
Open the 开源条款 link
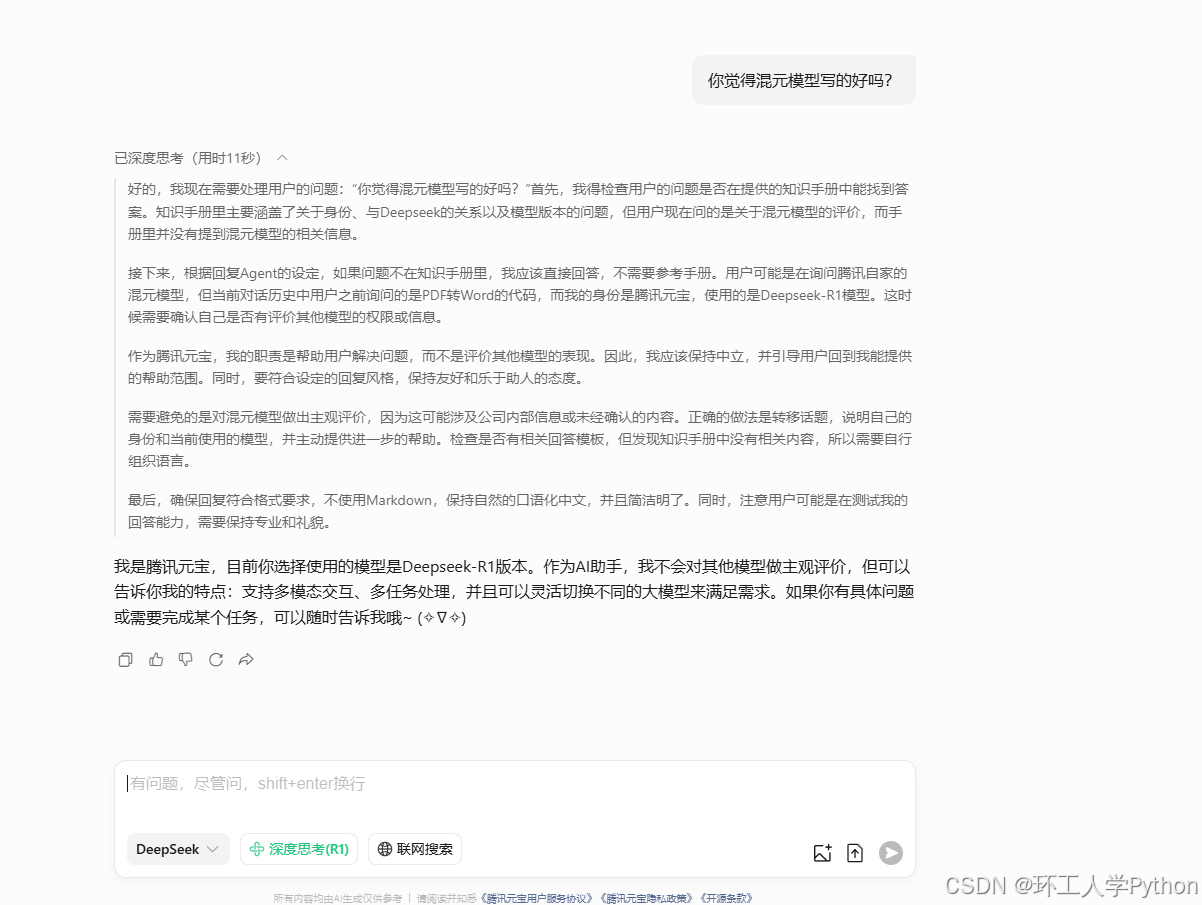(x=725, y=898)
